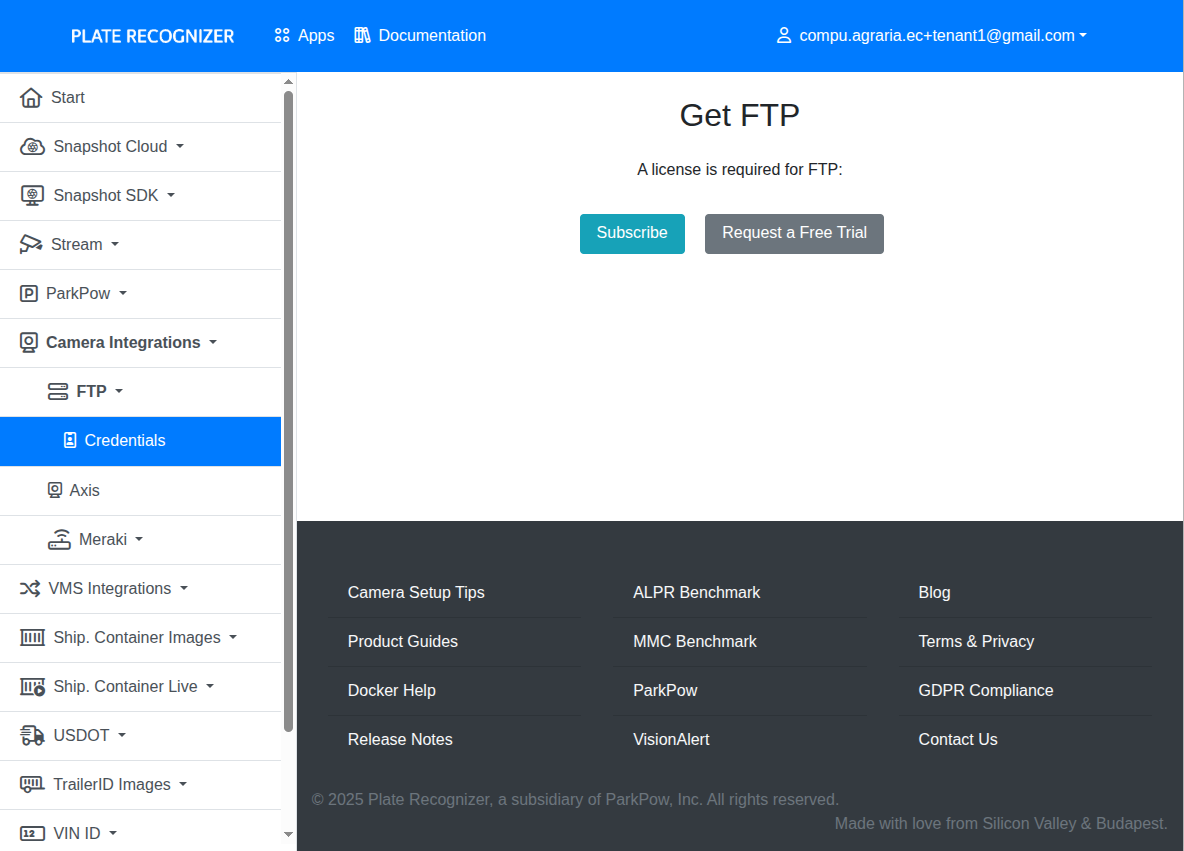Open Documentation from the top bar
This screenshot has height=851, width=1184.
click(x=420, y=36)
